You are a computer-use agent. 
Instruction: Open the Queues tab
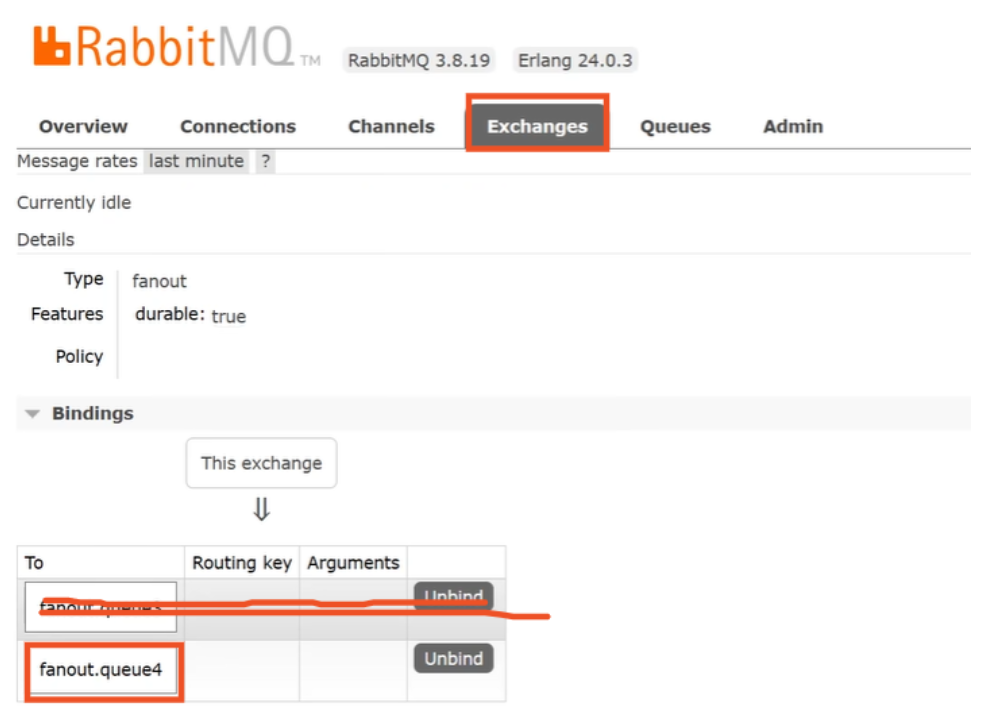(675, 126)
